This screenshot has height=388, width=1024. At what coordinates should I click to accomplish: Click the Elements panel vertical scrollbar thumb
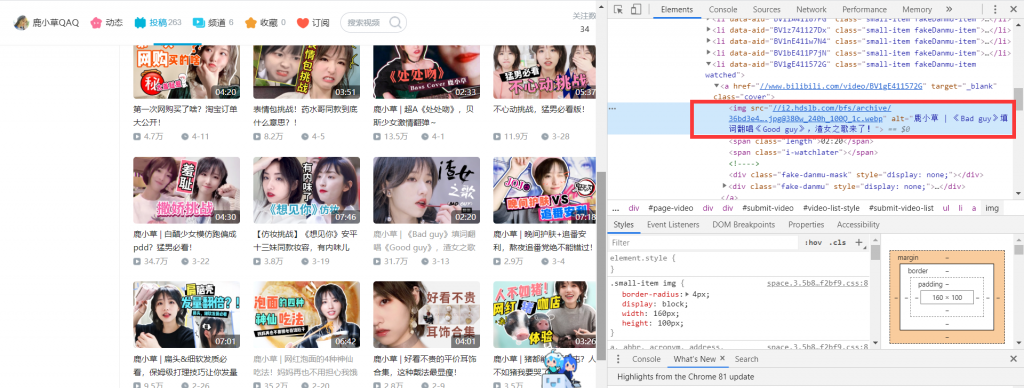click(1019, 99)
